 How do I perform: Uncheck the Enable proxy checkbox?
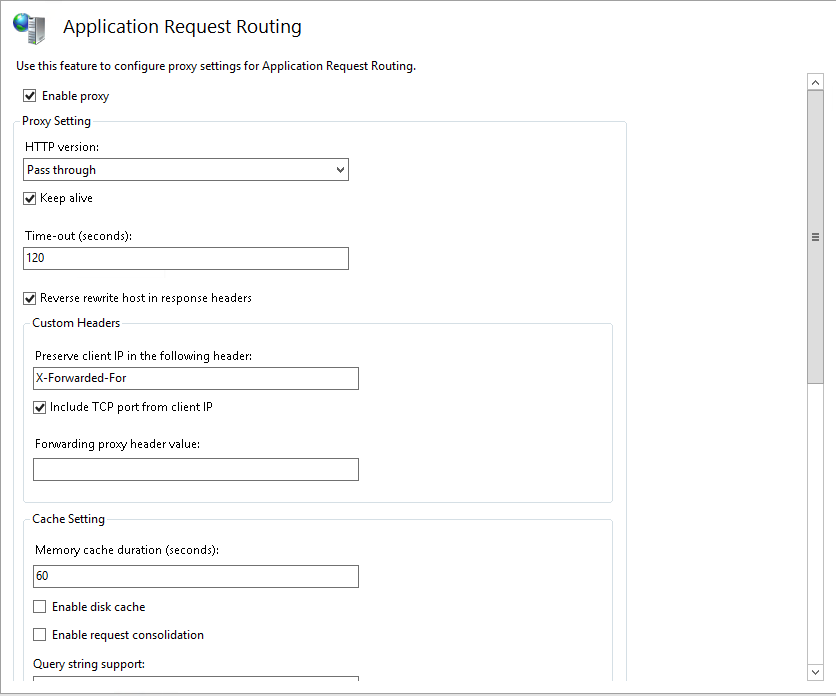click(29, 95)
